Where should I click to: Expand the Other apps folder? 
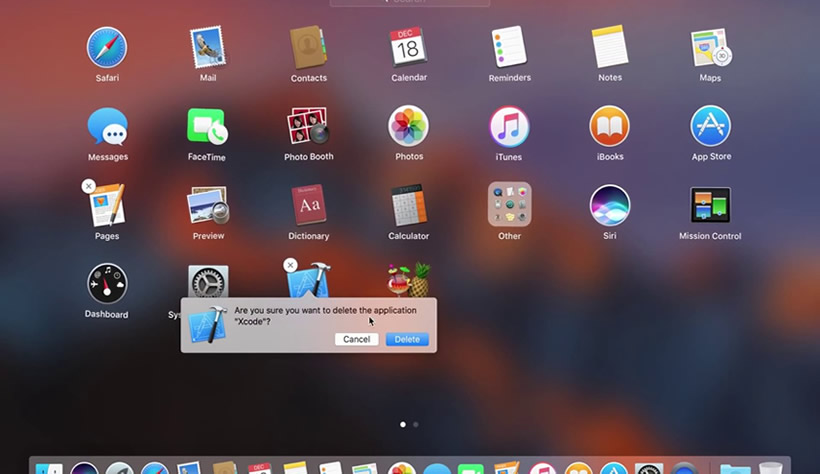point(509,204)
